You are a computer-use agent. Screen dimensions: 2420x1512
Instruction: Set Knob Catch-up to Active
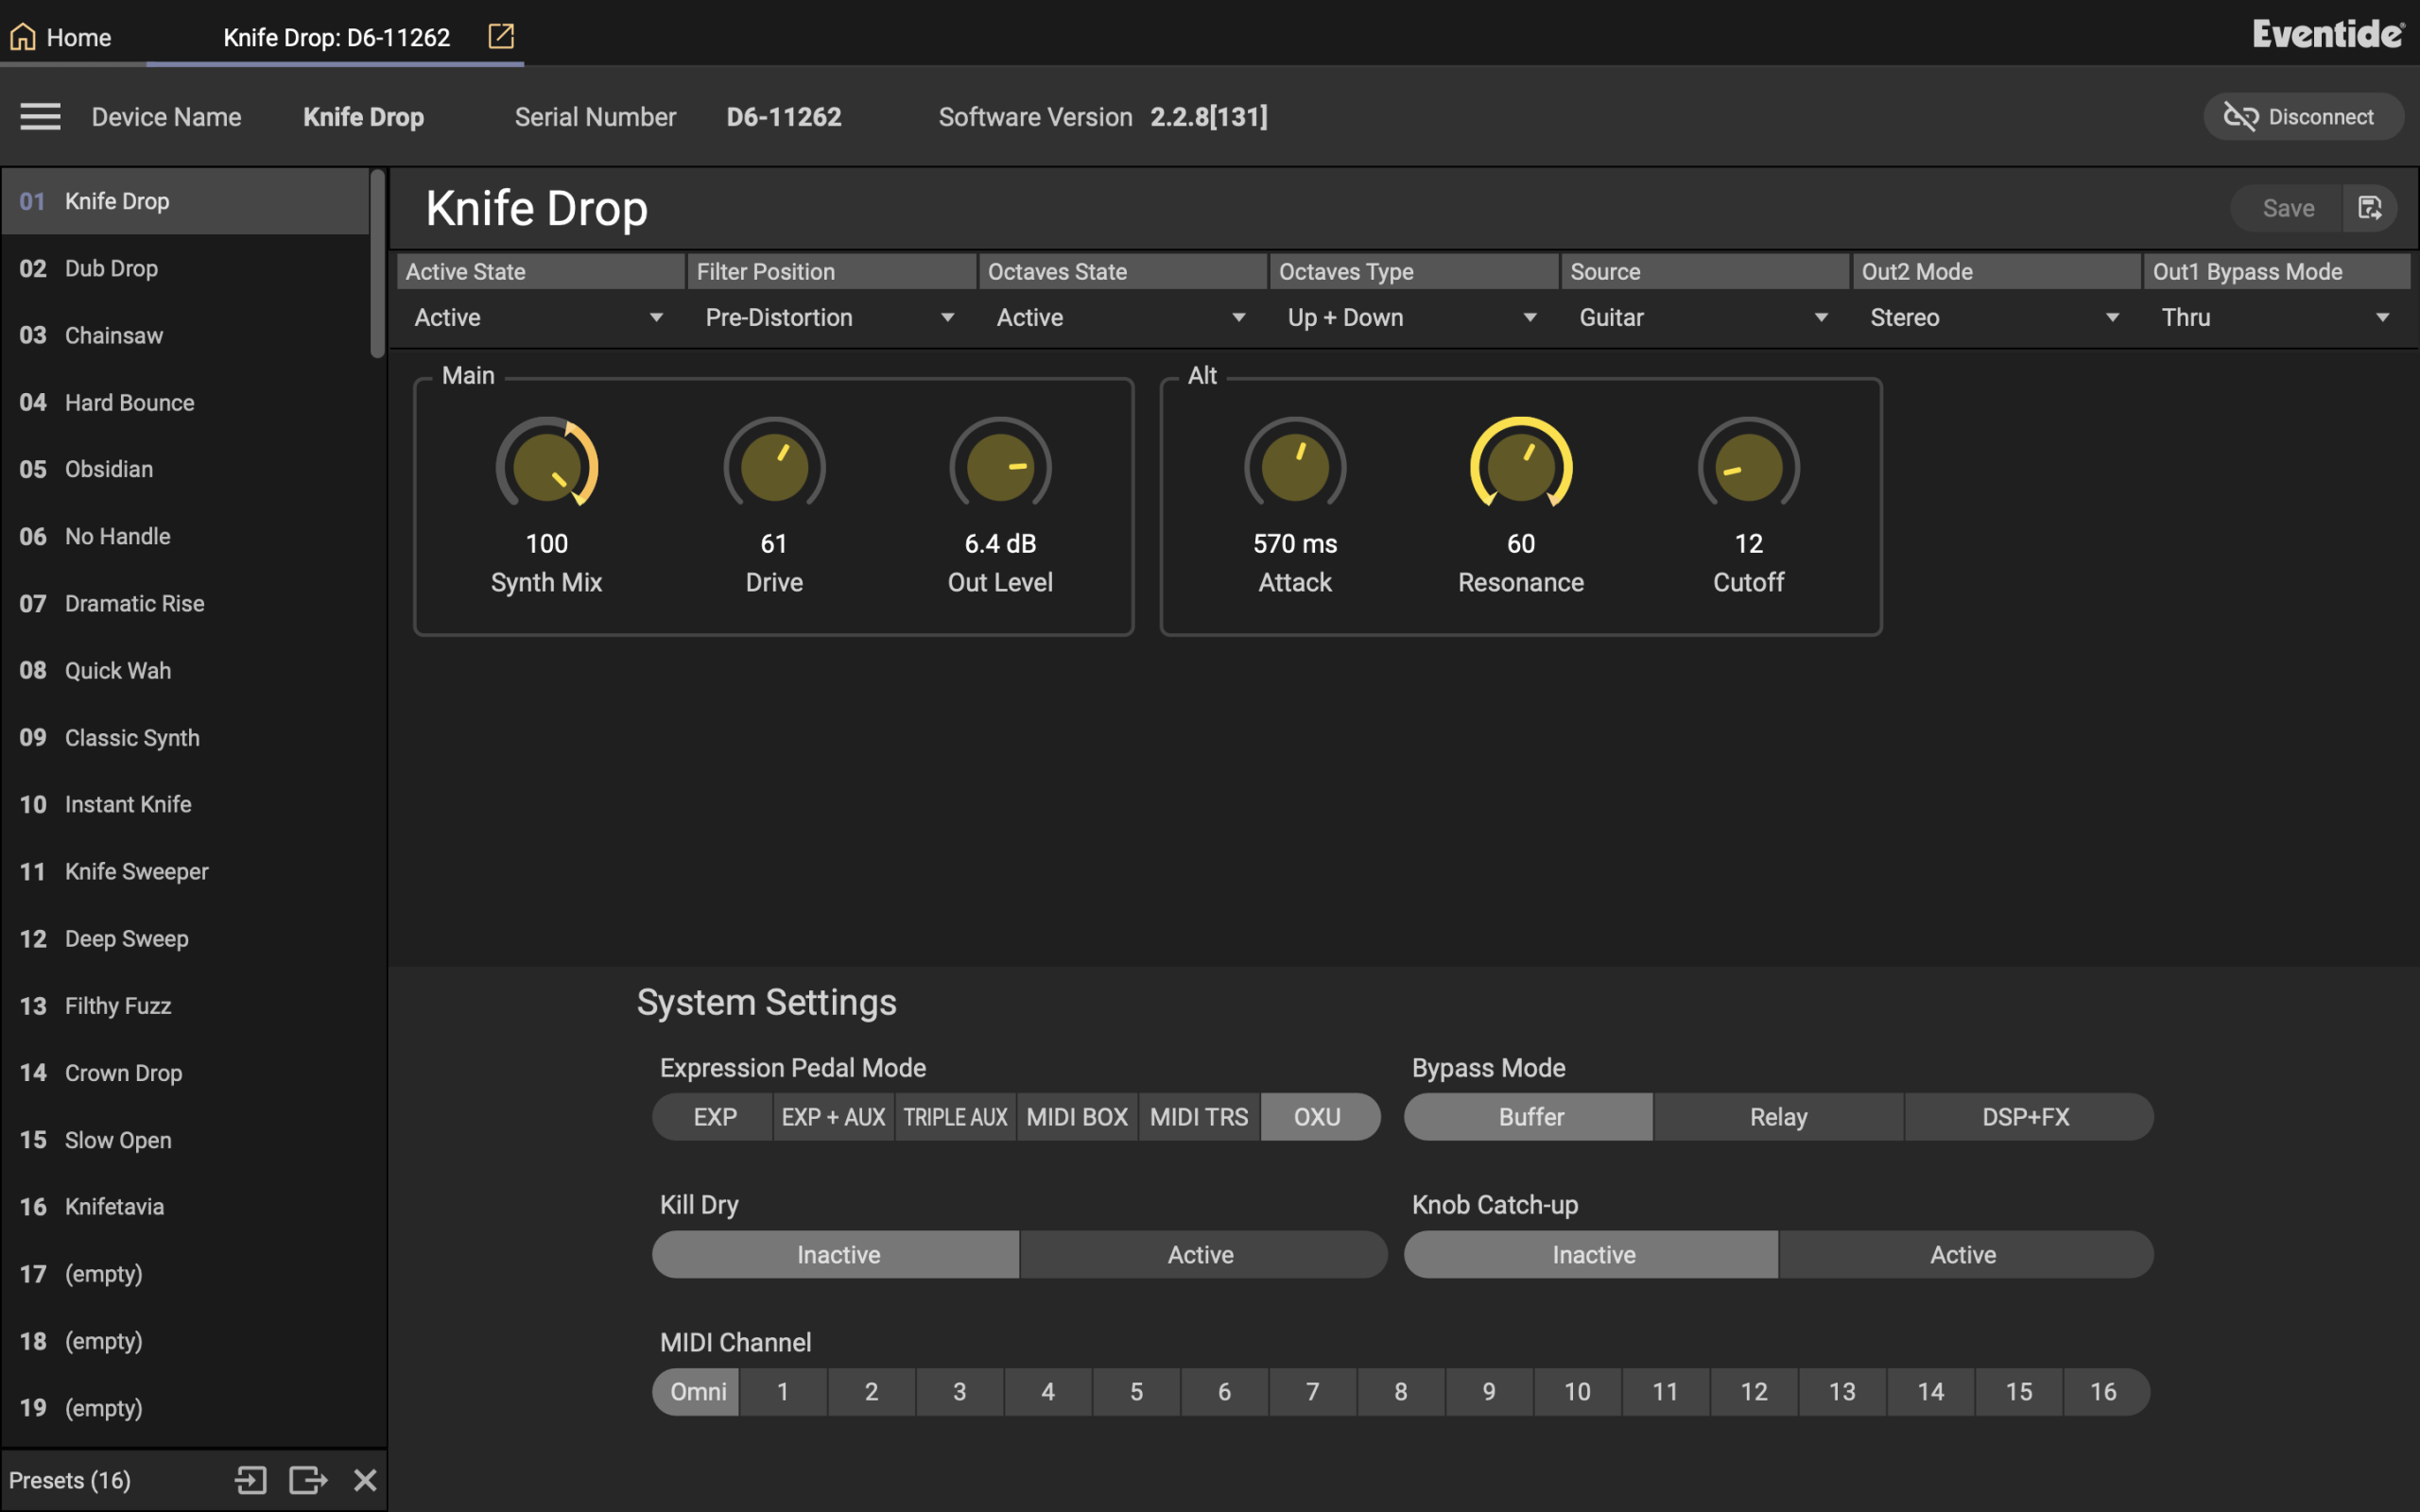tap(1966, 1255)
